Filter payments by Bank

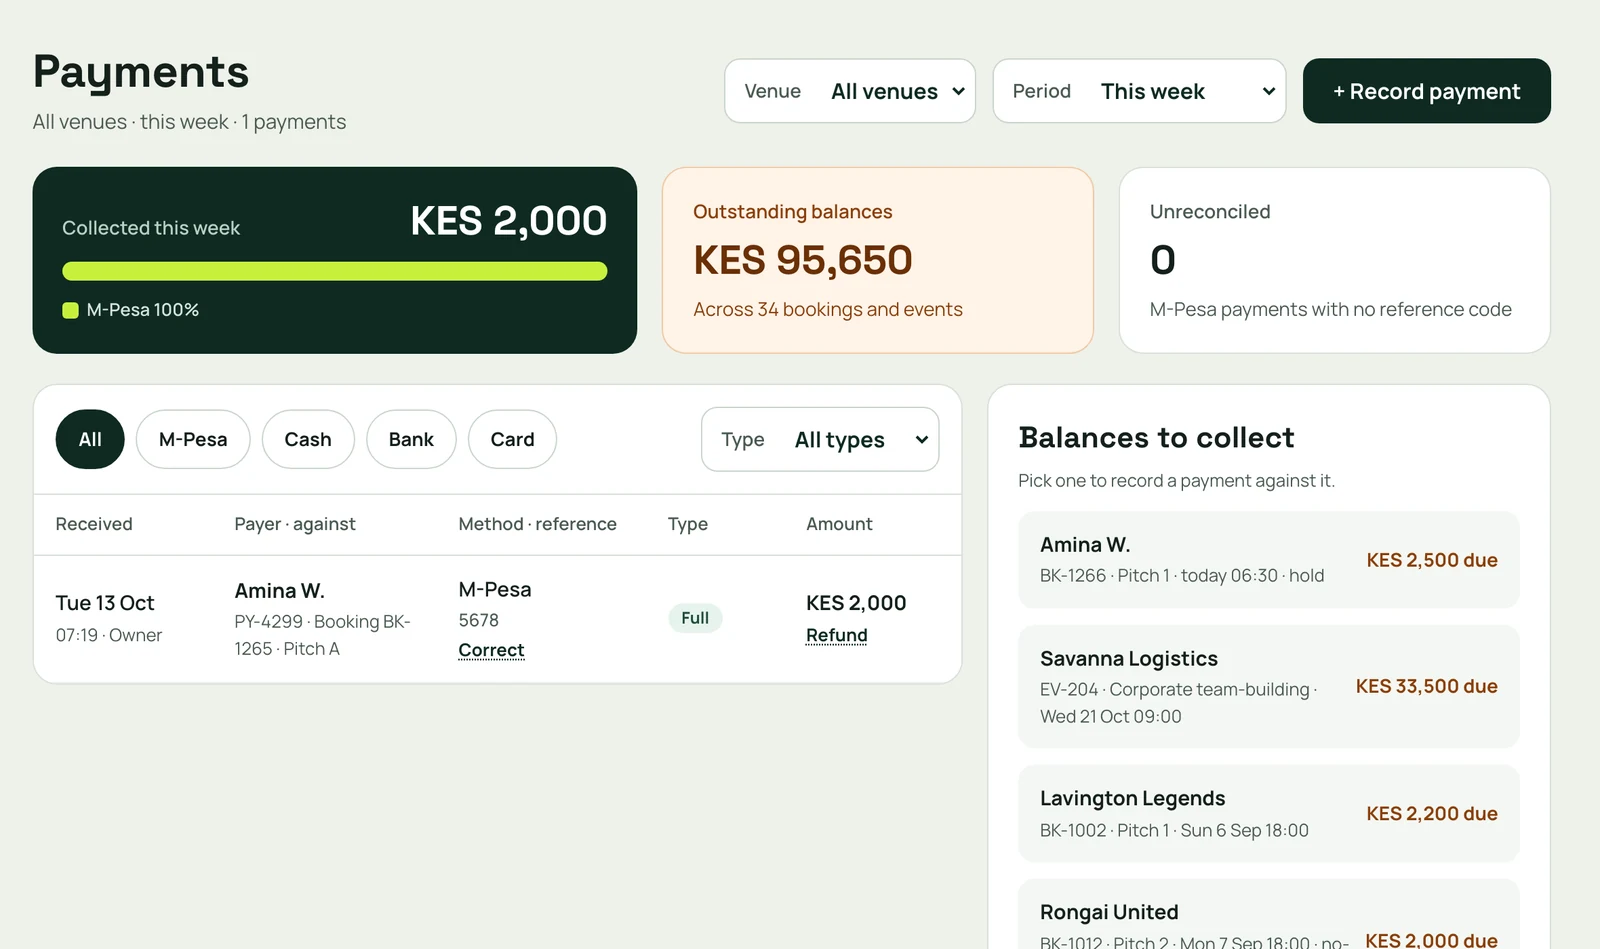click(411, 439)
